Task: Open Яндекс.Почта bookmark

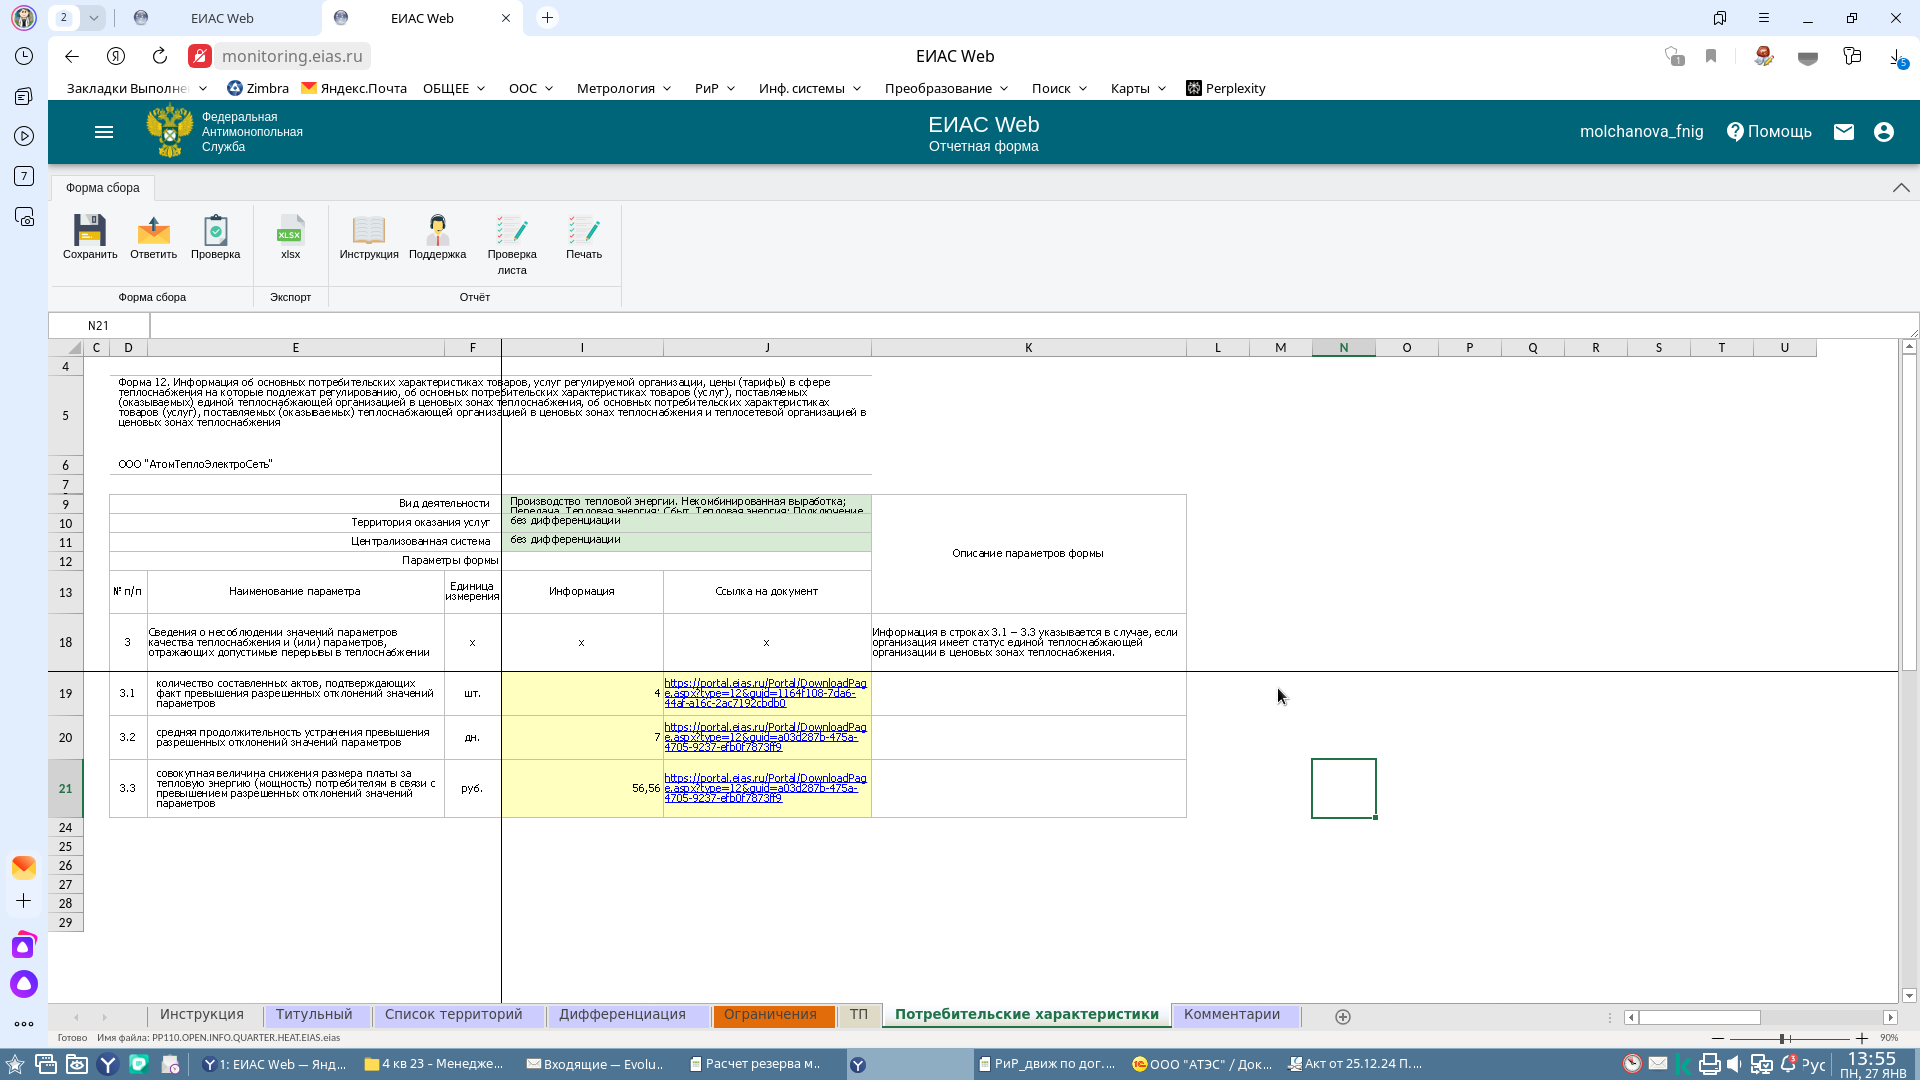Action: click(x=354, y=88)
